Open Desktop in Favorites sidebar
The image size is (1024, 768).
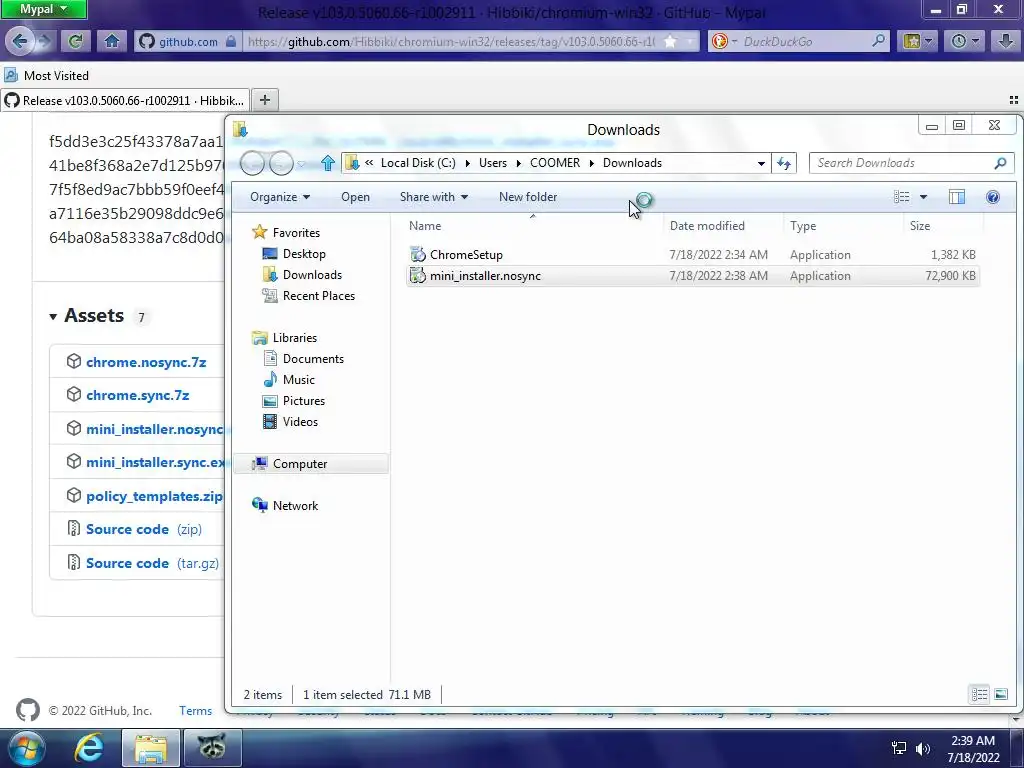tap(304, 253)
